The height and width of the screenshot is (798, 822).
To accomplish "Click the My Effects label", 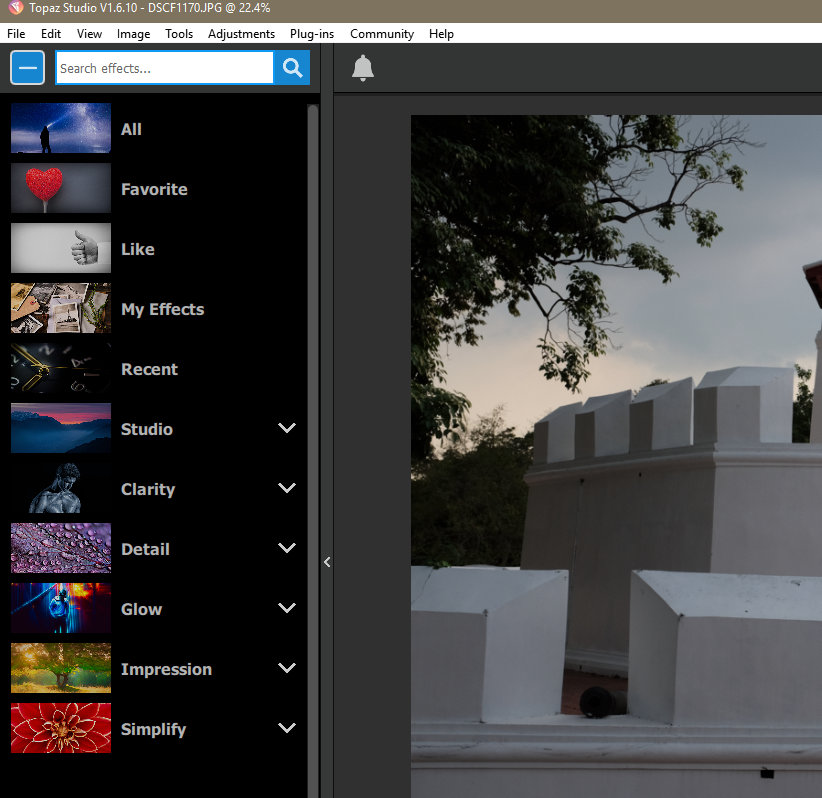I will pos(162,309).
